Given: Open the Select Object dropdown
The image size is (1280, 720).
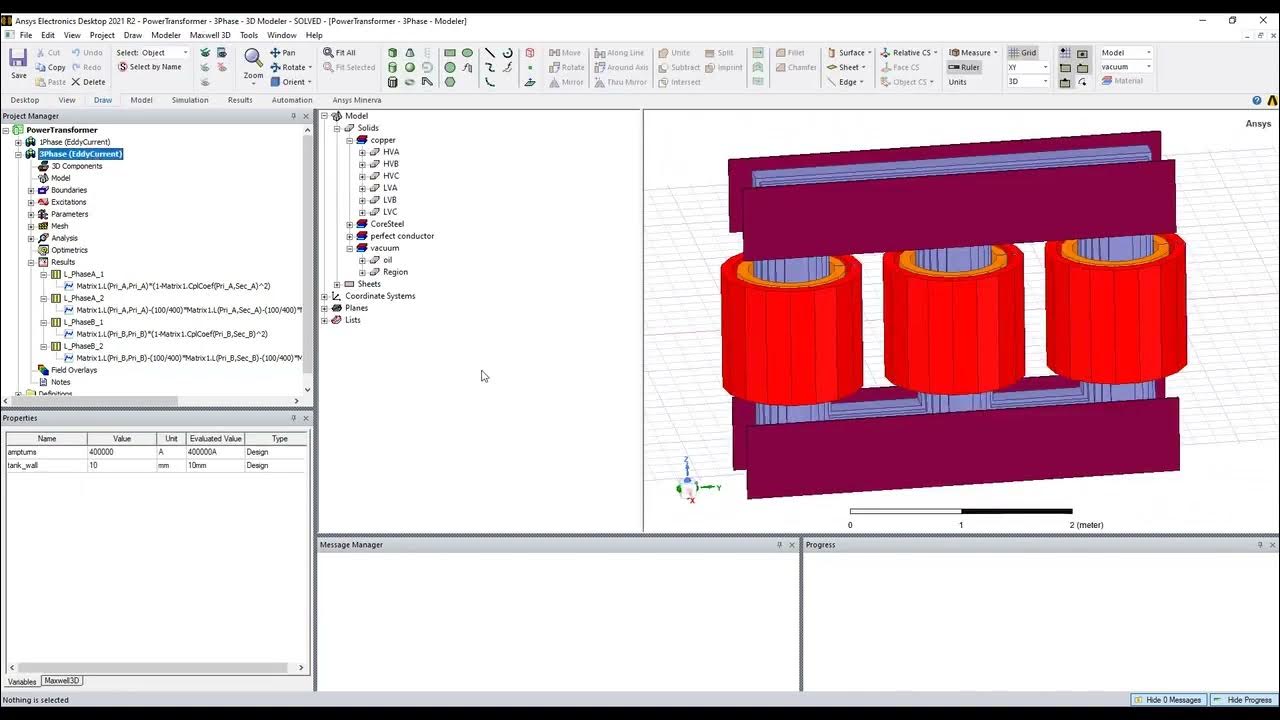Looking at the screenshot, I should tap(185, 53).
